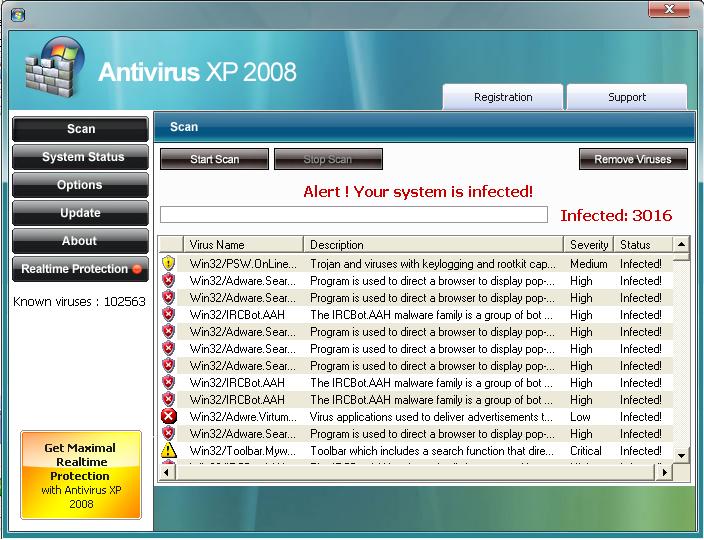Image resolution: width=704 pixels, height=540 pixels.
Task: Click the yellow warning triangle for Win32/Toolbar.Myw
Action: (x=169, y=451)
